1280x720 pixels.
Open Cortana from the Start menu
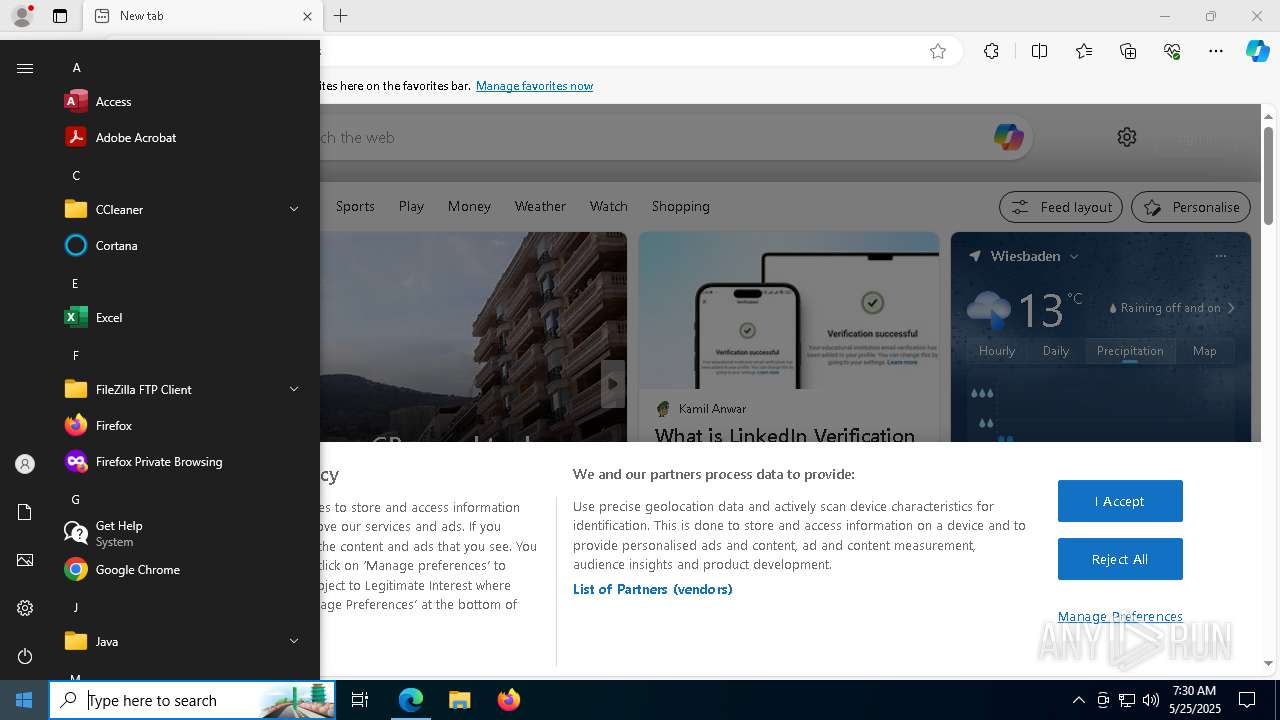click(185, 246)
